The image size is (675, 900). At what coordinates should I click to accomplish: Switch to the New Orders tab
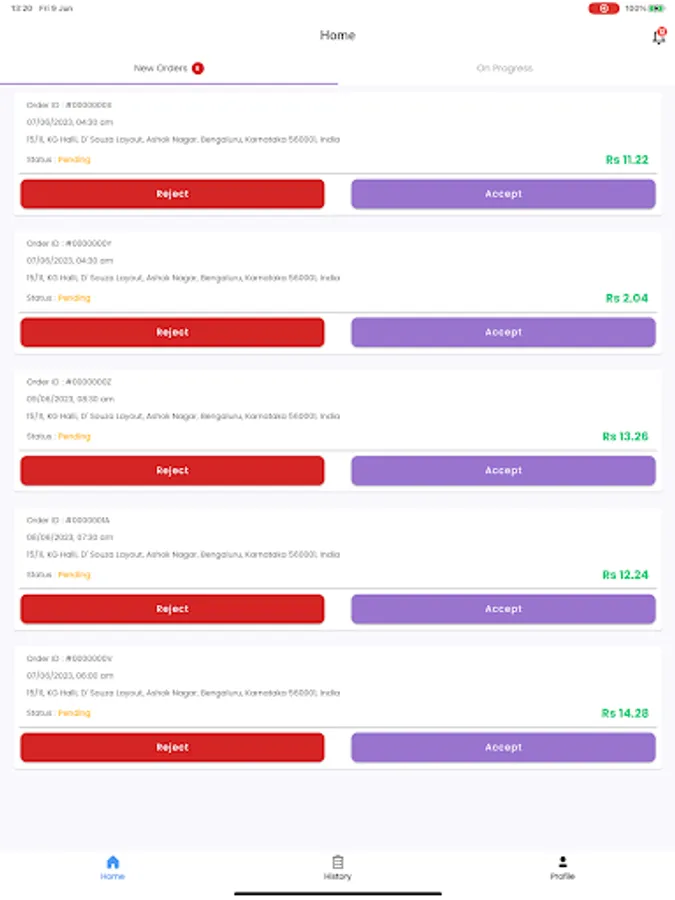pos(160,68)
